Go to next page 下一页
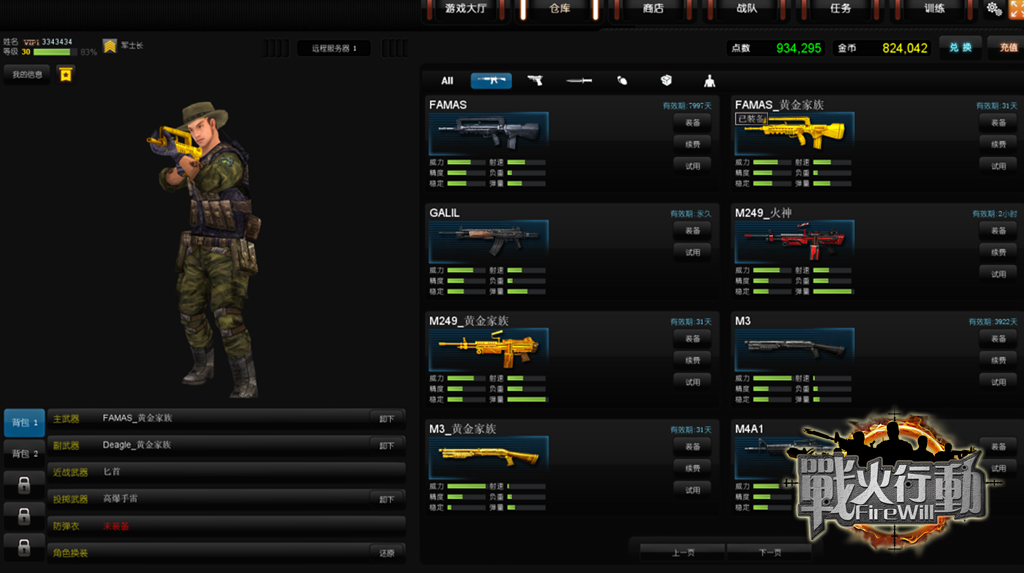 tap(769, 552)
